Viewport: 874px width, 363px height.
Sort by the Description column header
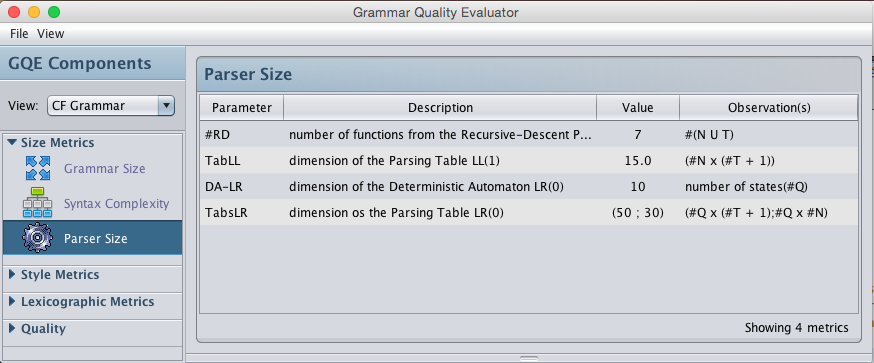click(440, 108)
